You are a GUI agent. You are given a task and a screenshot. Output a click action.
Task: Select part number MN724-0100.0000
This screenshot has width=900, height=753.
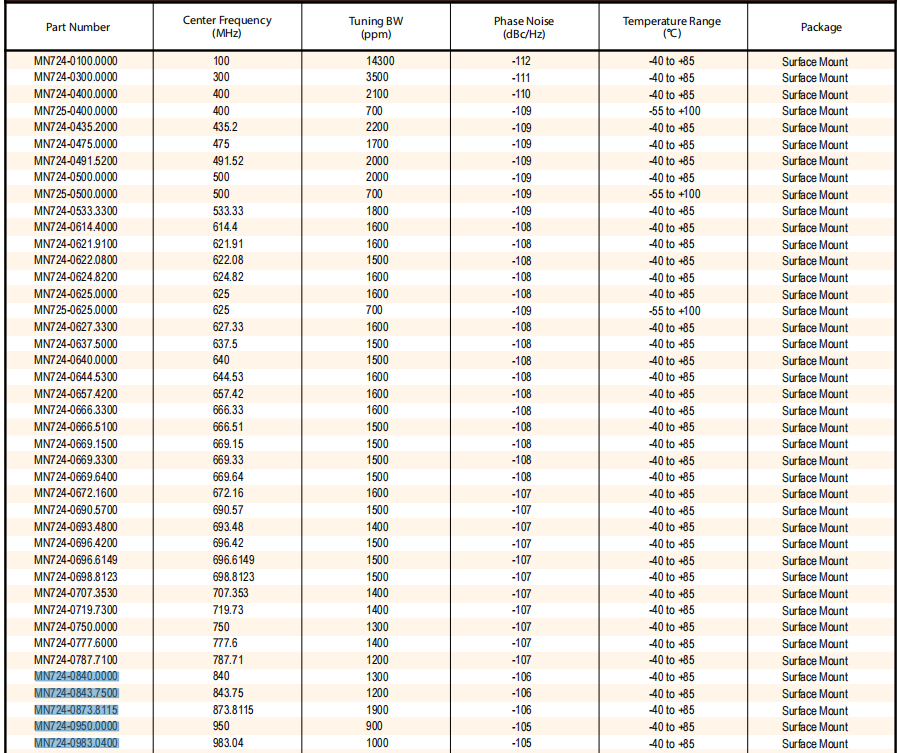76,61
